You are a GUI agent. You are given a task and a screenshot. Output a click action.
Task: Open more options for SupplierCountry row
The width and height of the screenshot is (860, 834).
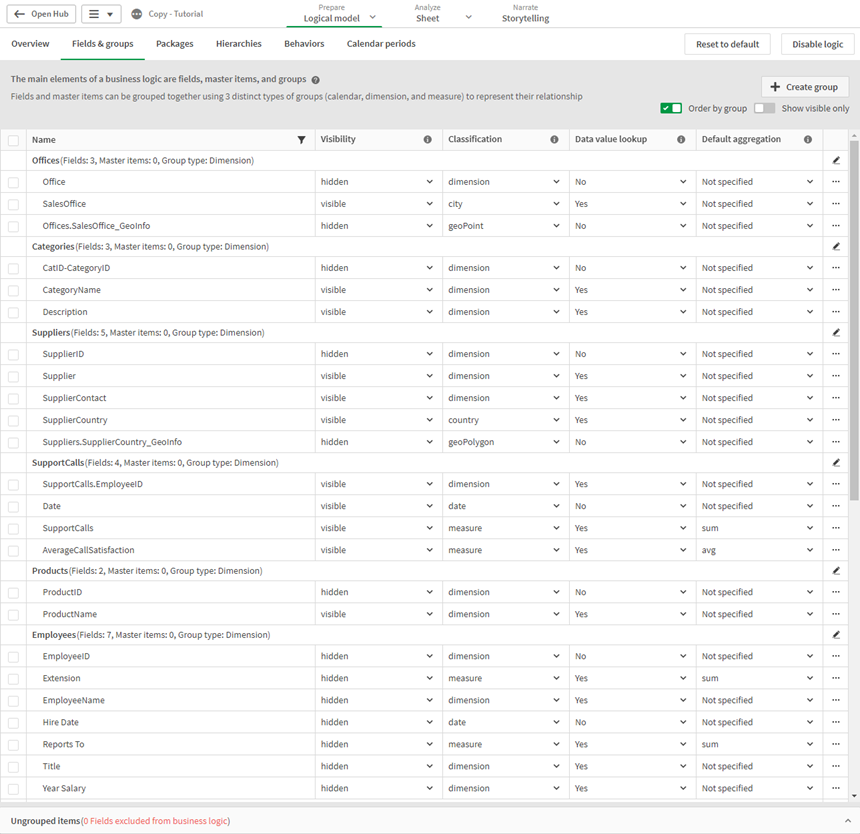[x=836, y=419]
